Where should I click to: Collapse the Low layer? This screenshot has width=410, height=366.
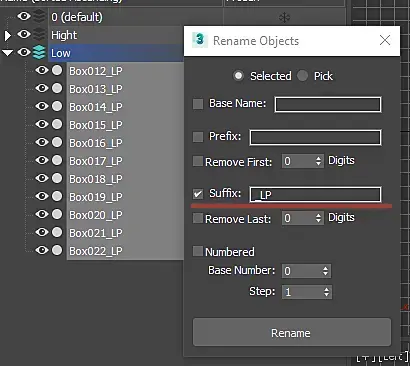(x=7, y=53)
